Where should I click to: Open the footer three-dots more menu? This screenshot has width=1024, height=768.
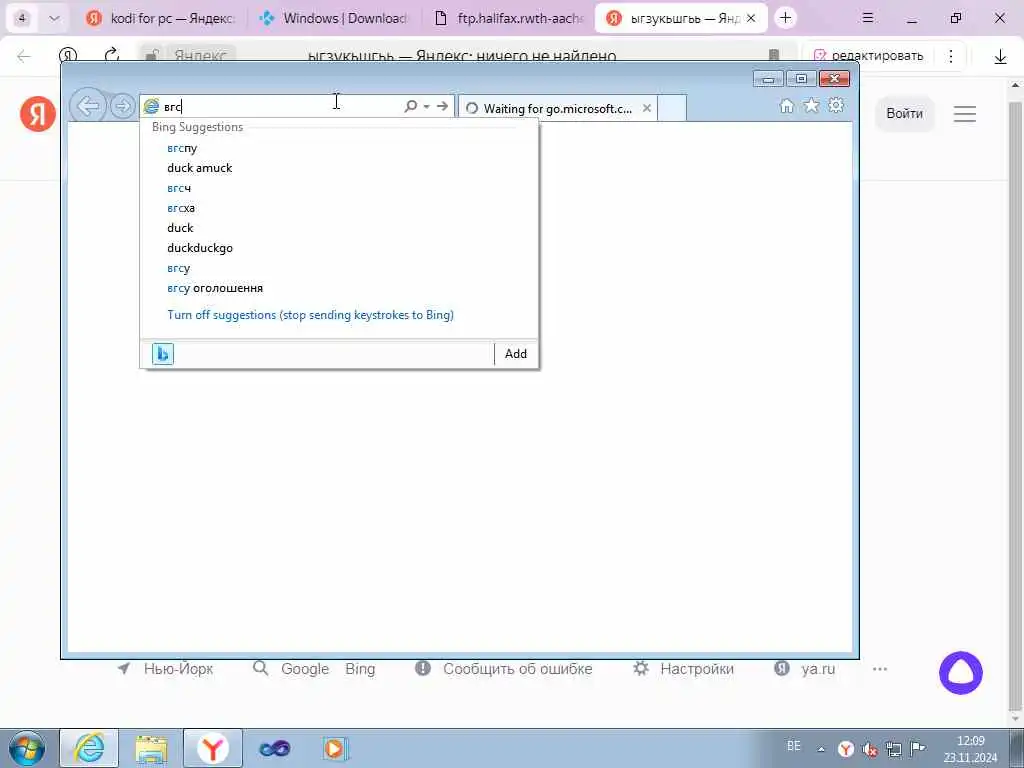pyautogui.click(x=880, y=669)
